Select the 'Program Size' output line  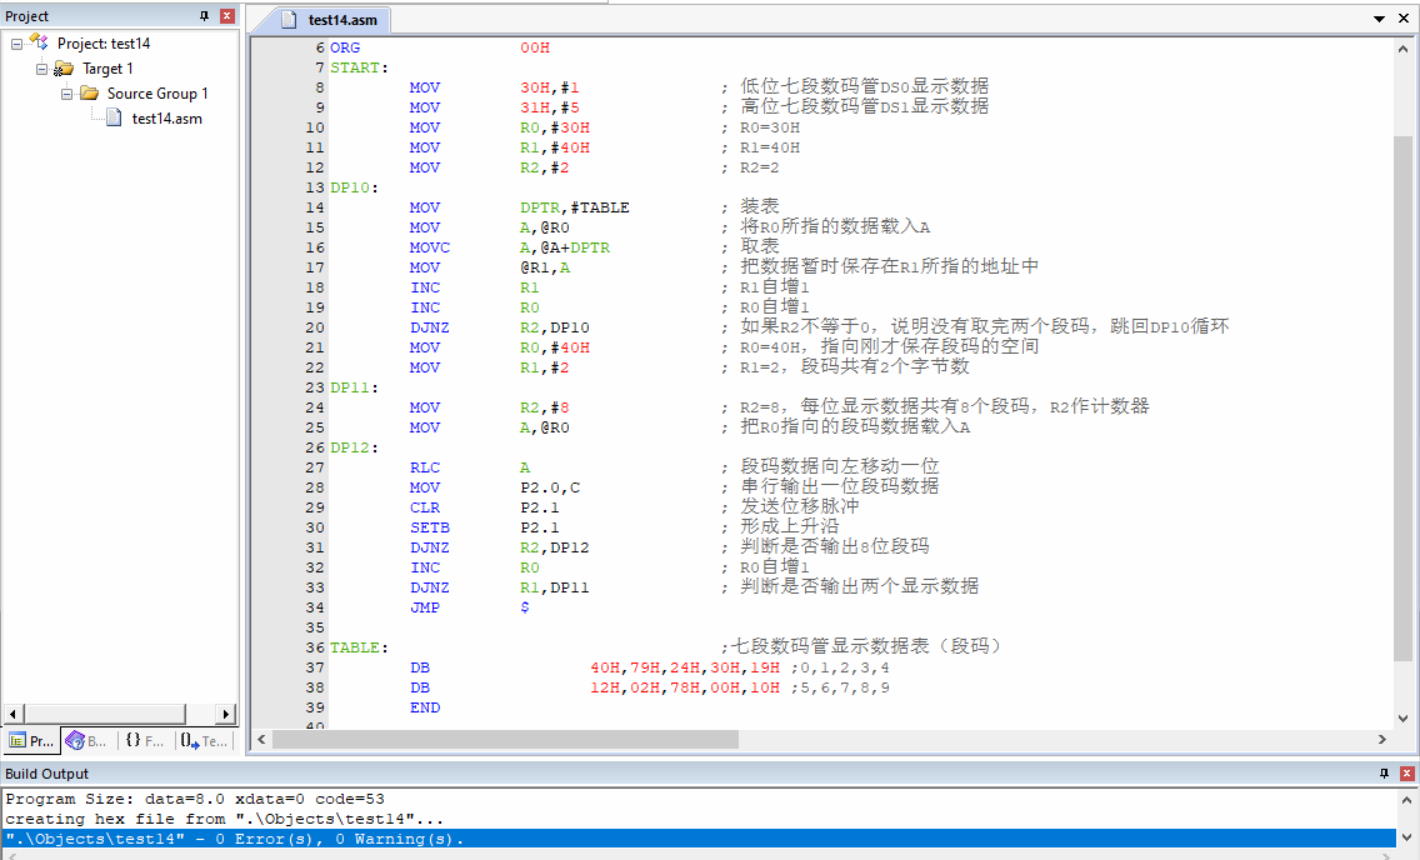click(x=195, y=799)
